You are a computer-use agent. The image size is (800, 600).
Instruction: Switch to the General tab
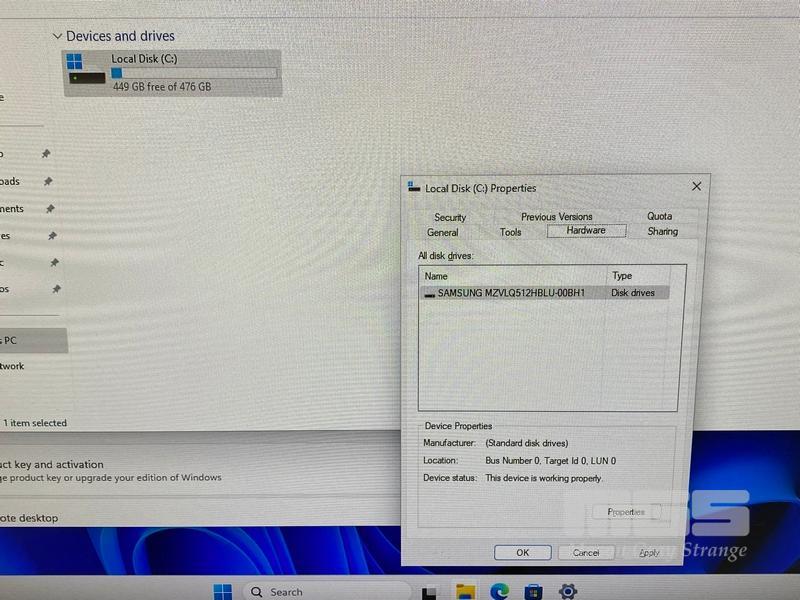[442, 233]
